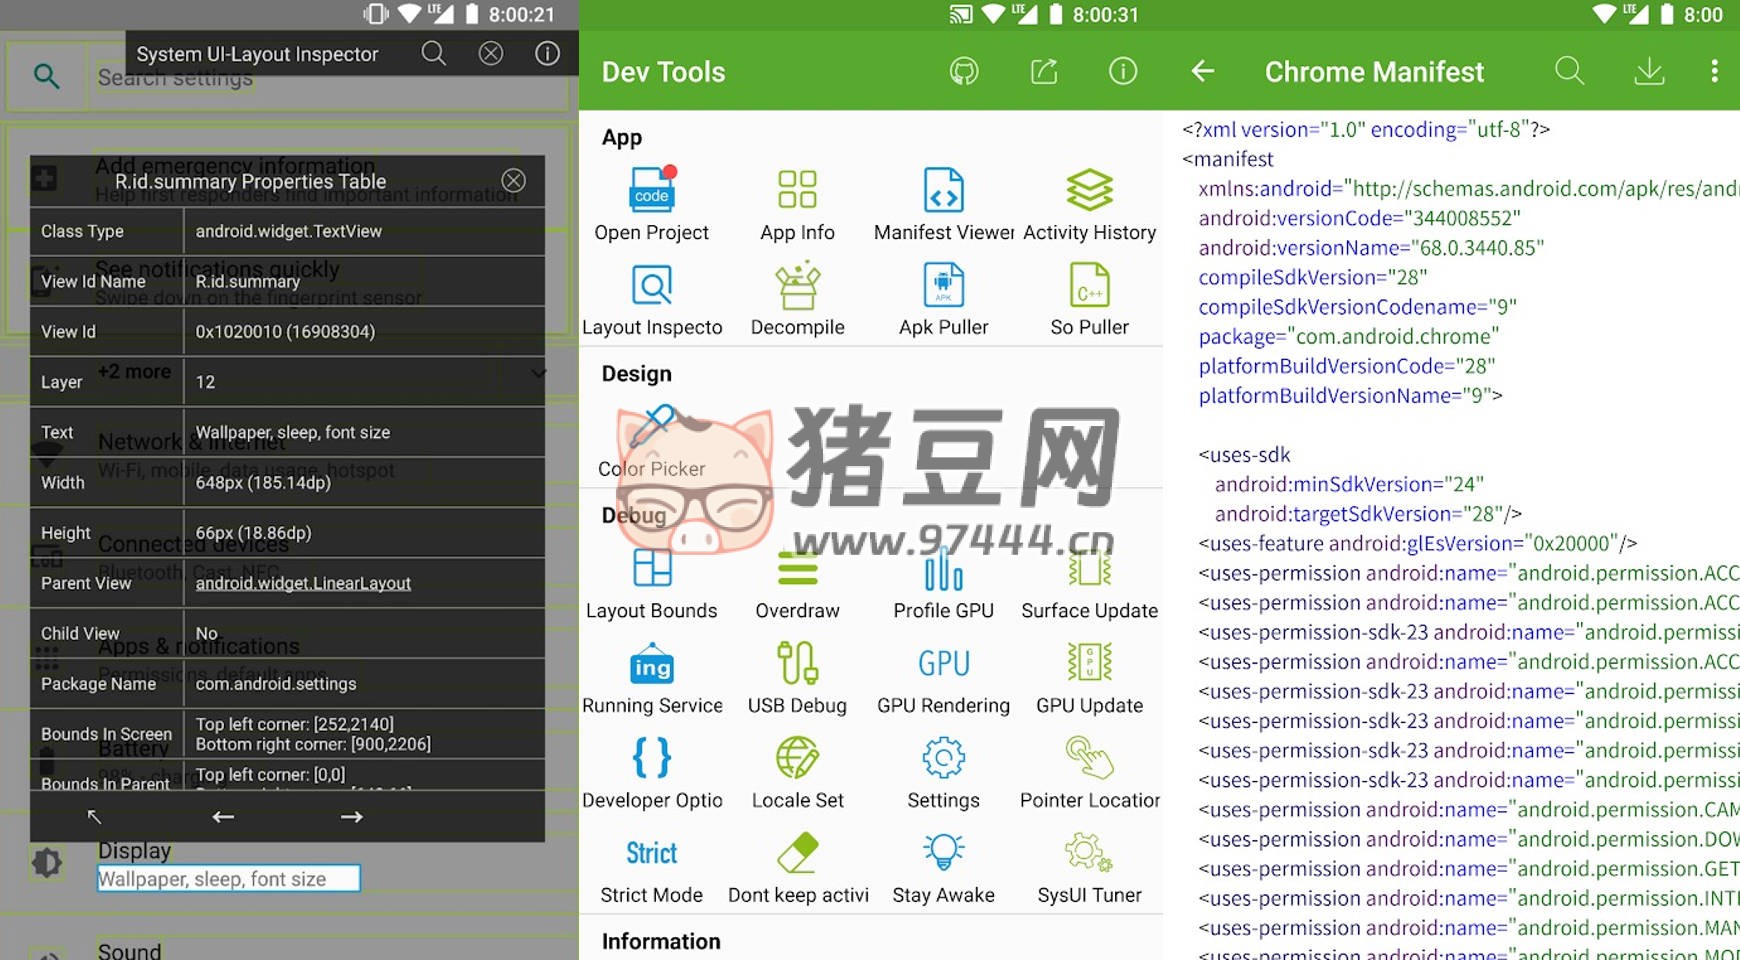Open the Settings gear in Debug section
Screen dimensions: 1740x960
[943, 774]
